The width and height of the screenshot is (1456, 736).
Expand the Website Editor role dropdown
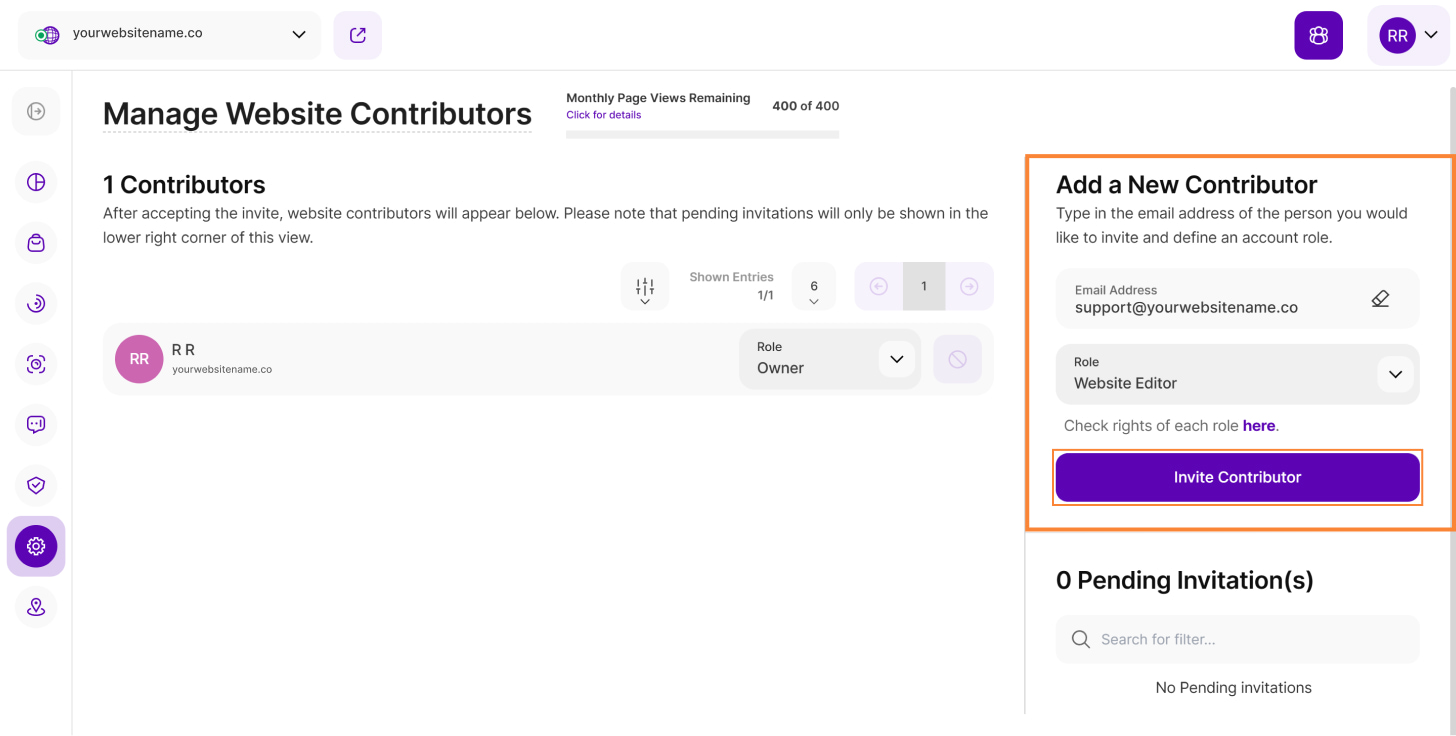pyautogui.click(x=1395, y=375)
